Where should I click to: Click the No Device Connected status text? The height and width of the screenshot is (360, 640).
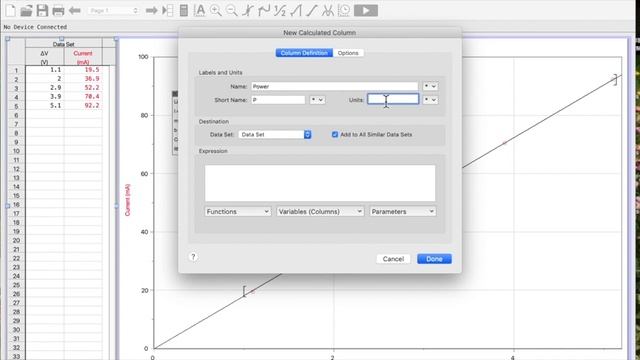[36, 27]
